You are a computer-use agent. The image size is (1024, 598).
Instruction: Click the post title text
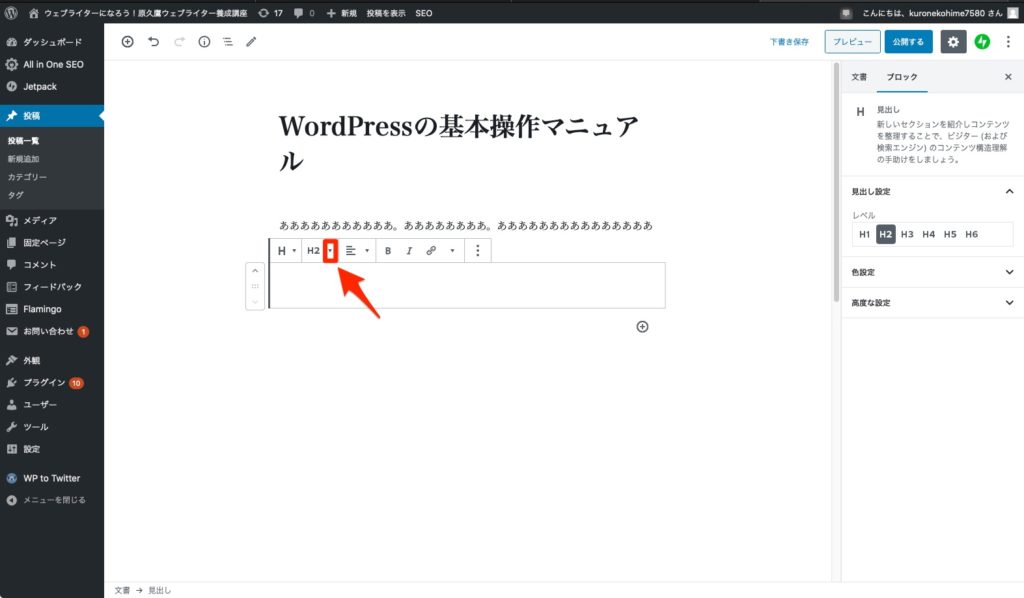pyautogui.click(x=458, y=144)
